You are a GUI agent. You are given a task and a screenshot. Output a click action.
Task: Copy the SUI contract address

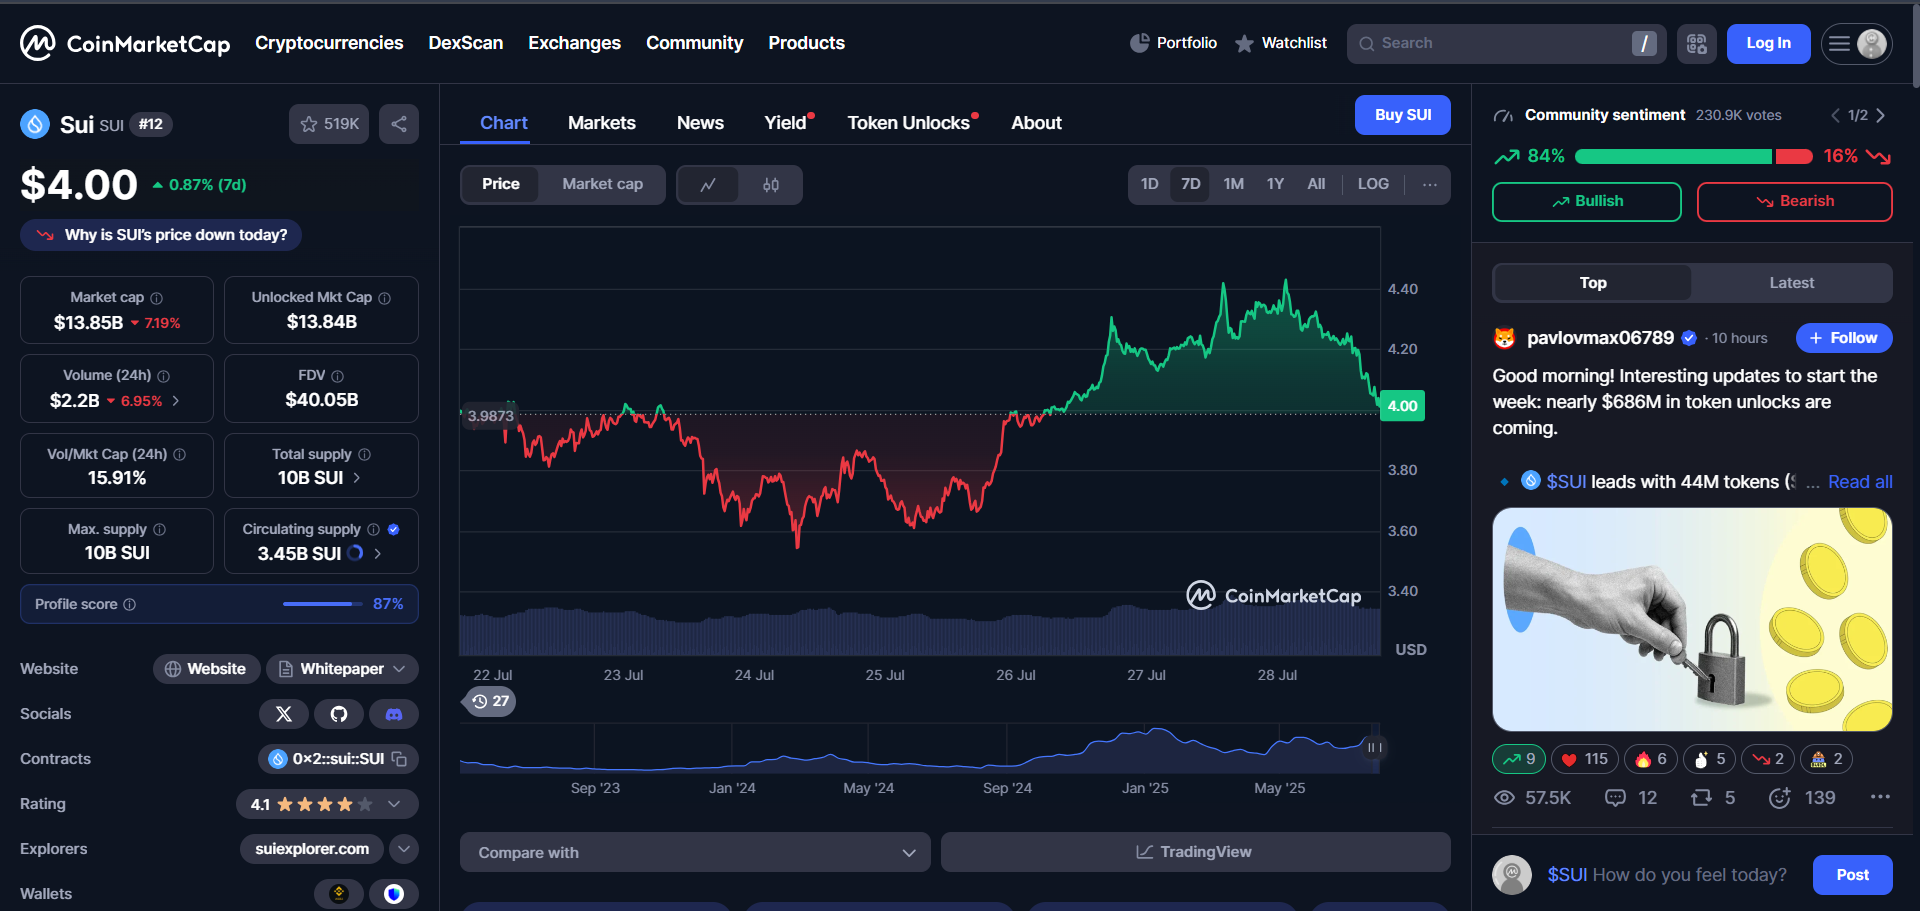coord(399,759)
